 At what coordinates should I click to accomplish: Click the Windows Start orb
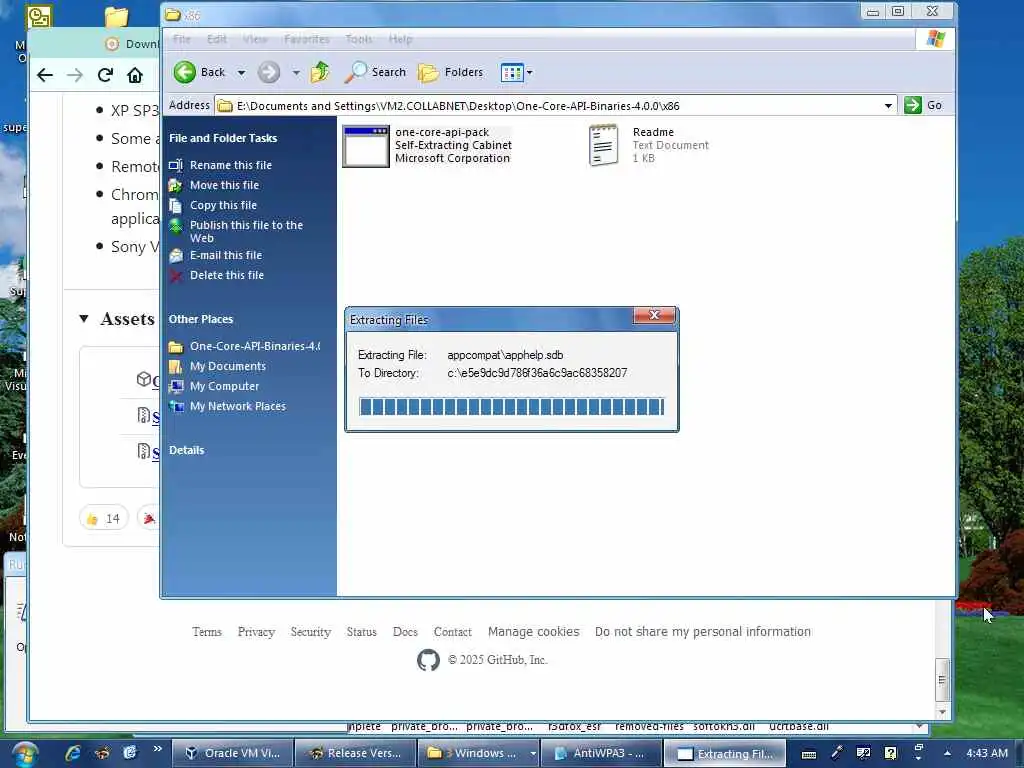24,754
